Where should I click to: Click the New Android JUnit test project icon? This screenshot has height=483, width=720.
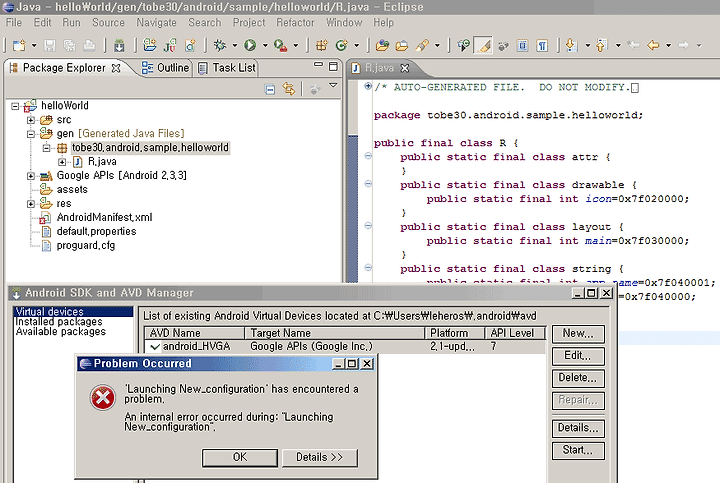click(170, 45)
